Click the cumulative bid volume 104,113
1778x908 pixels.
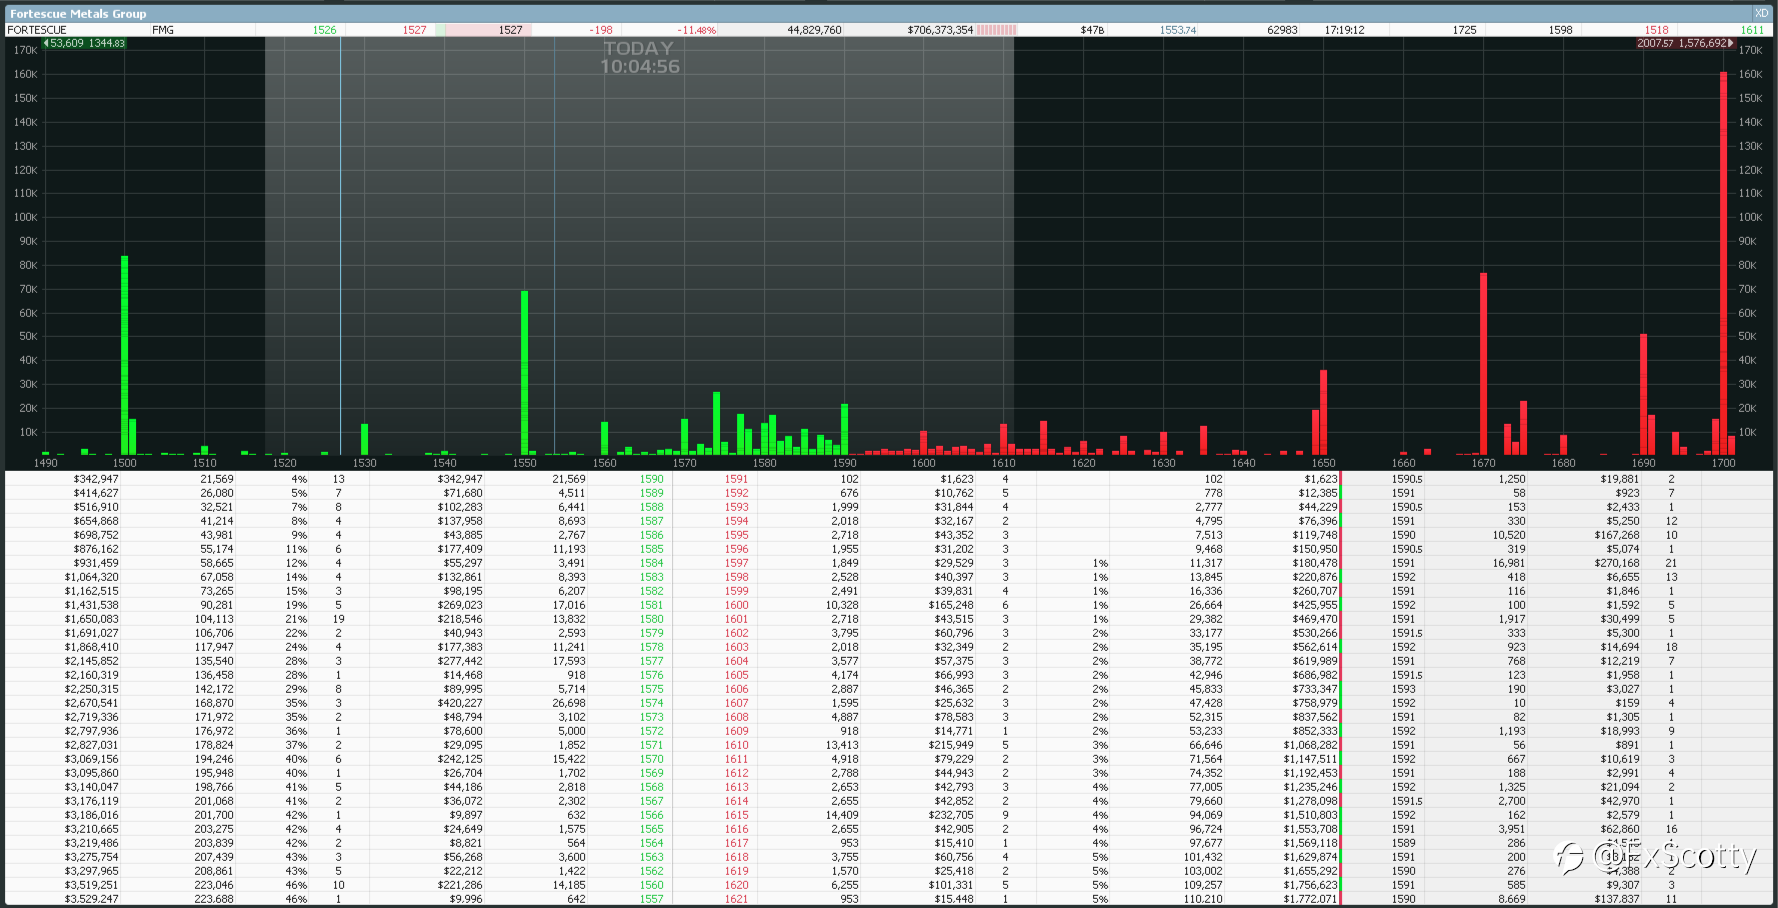click(x=214, y=619)
